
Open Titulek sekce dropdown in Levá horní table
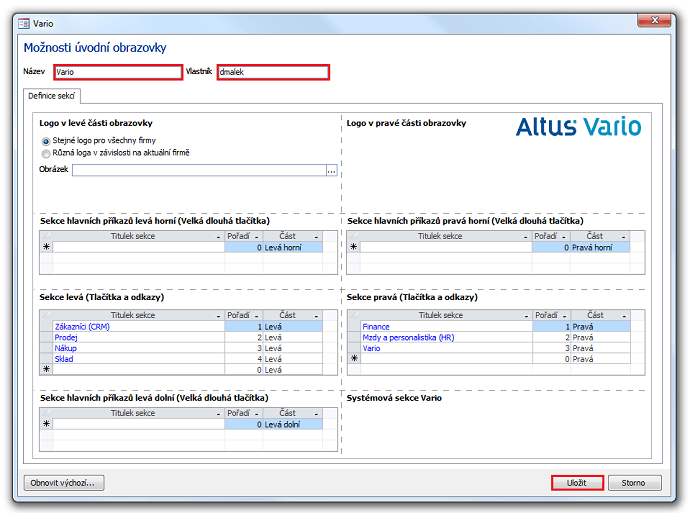coord(218,237)
